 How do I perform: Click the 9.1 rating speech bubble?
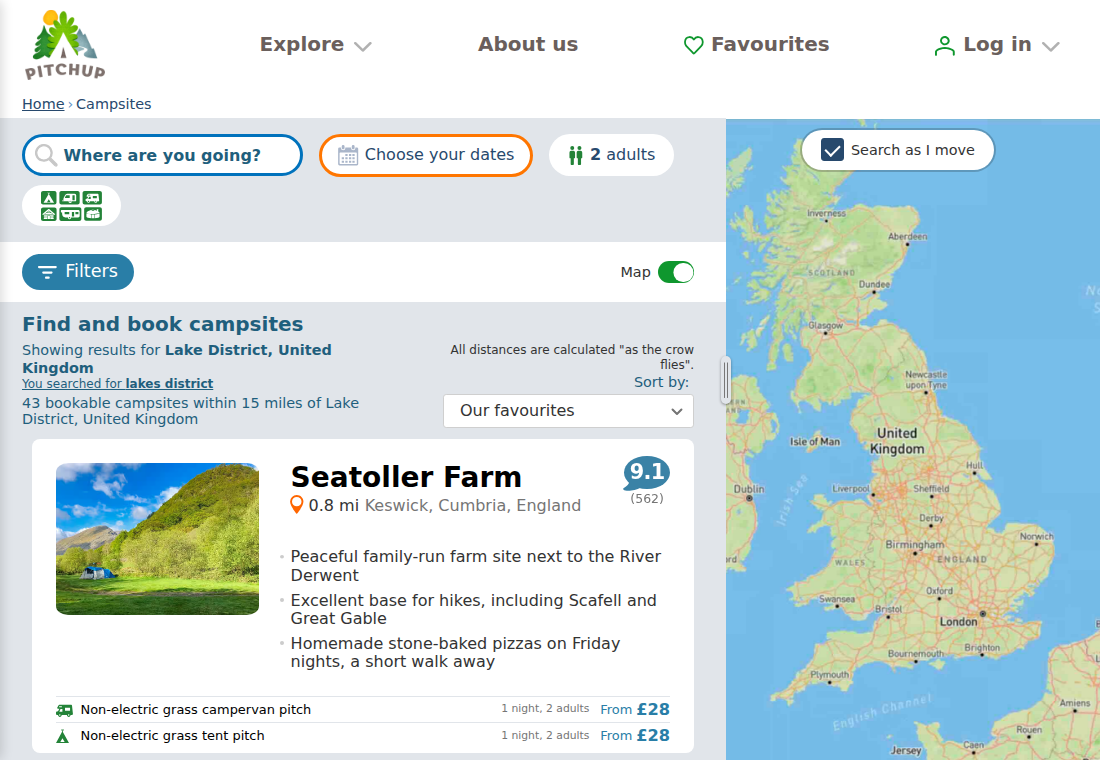click(646, 473)
